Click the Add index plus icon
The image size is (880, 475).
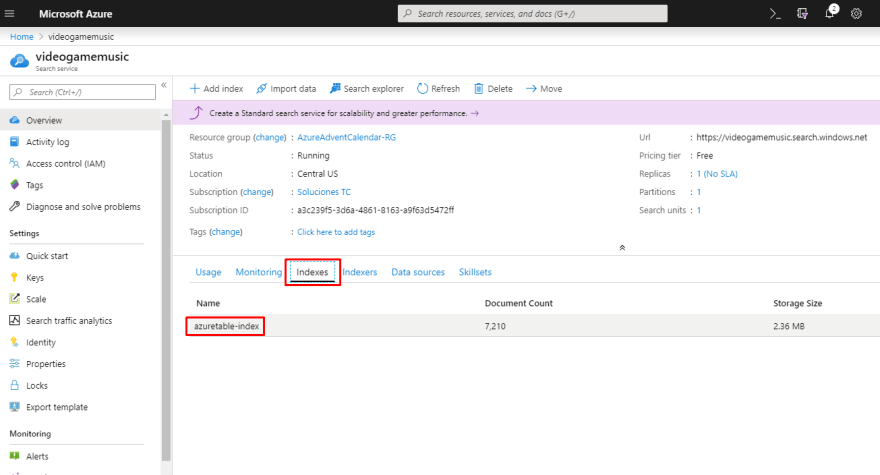click(195, 89)
